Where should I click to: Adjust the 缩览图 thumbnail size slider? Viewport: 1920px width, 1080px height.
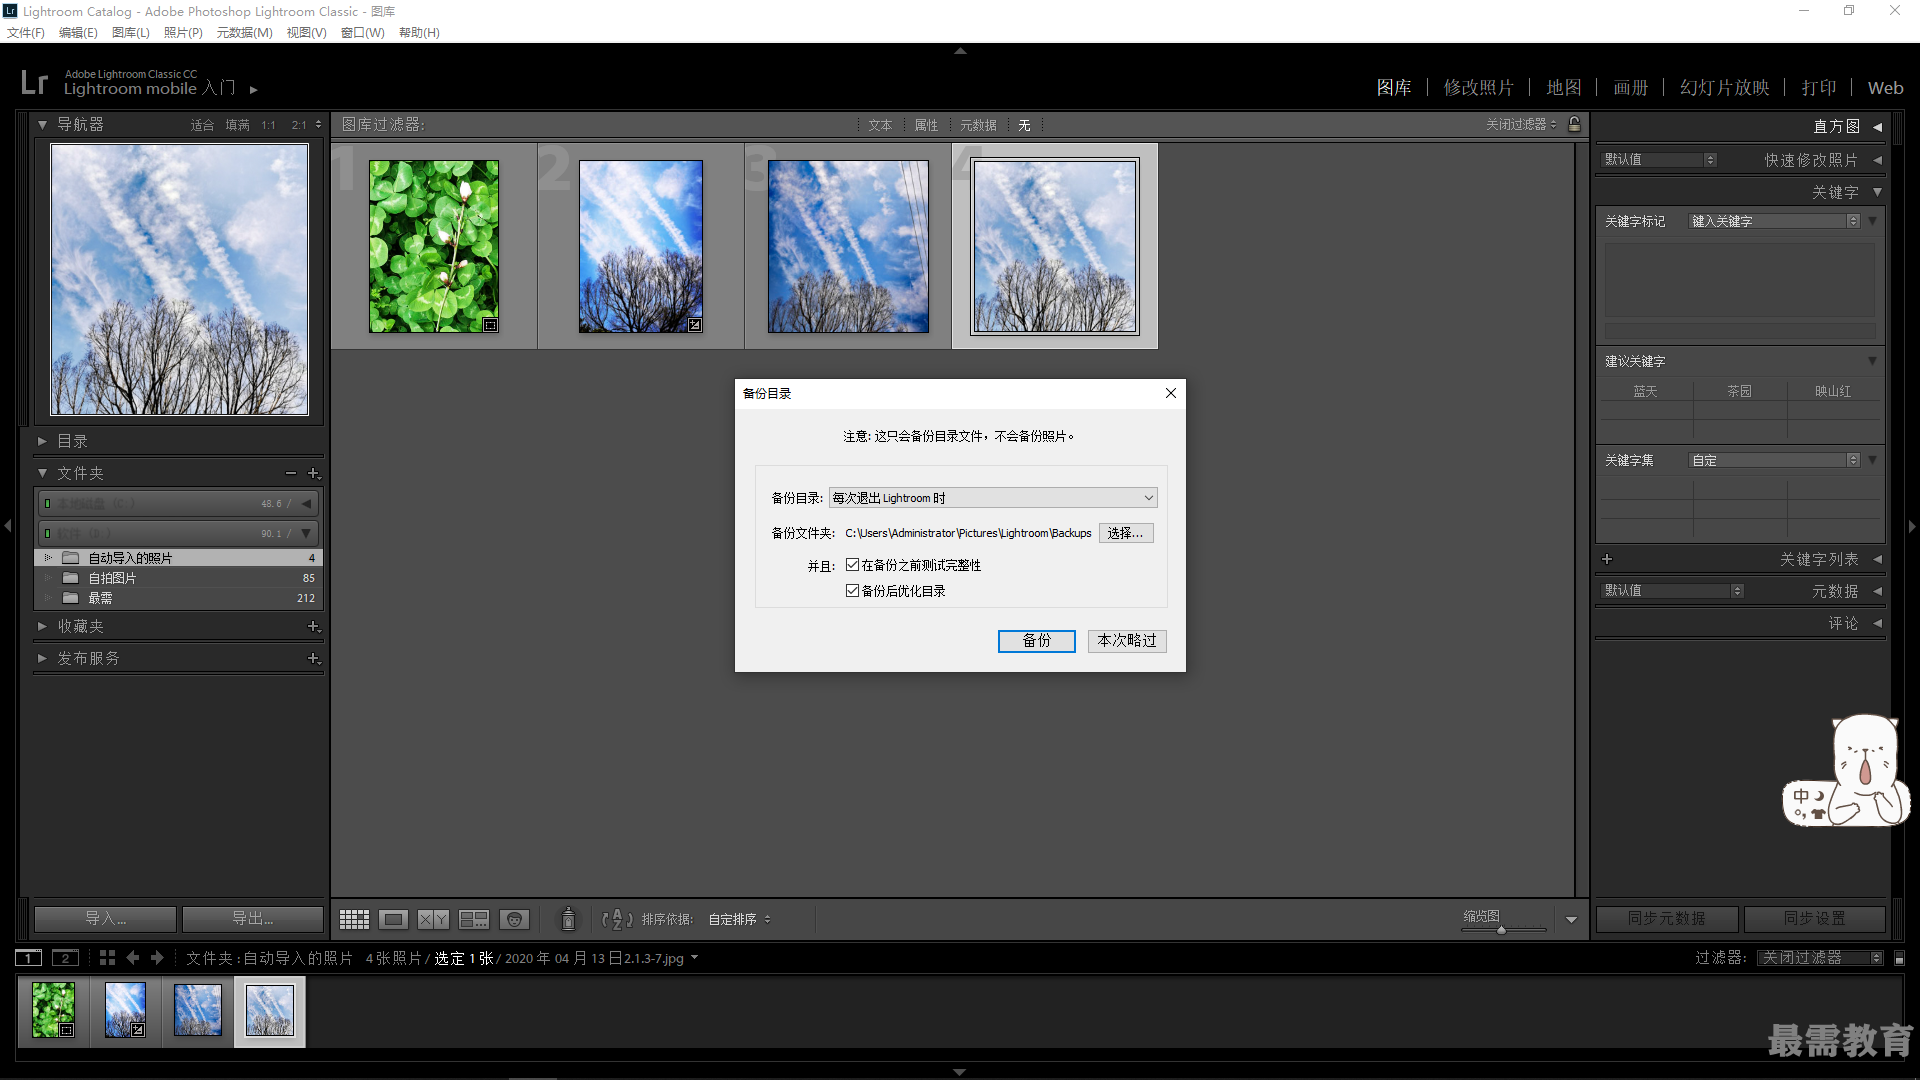click(1502, 930)
